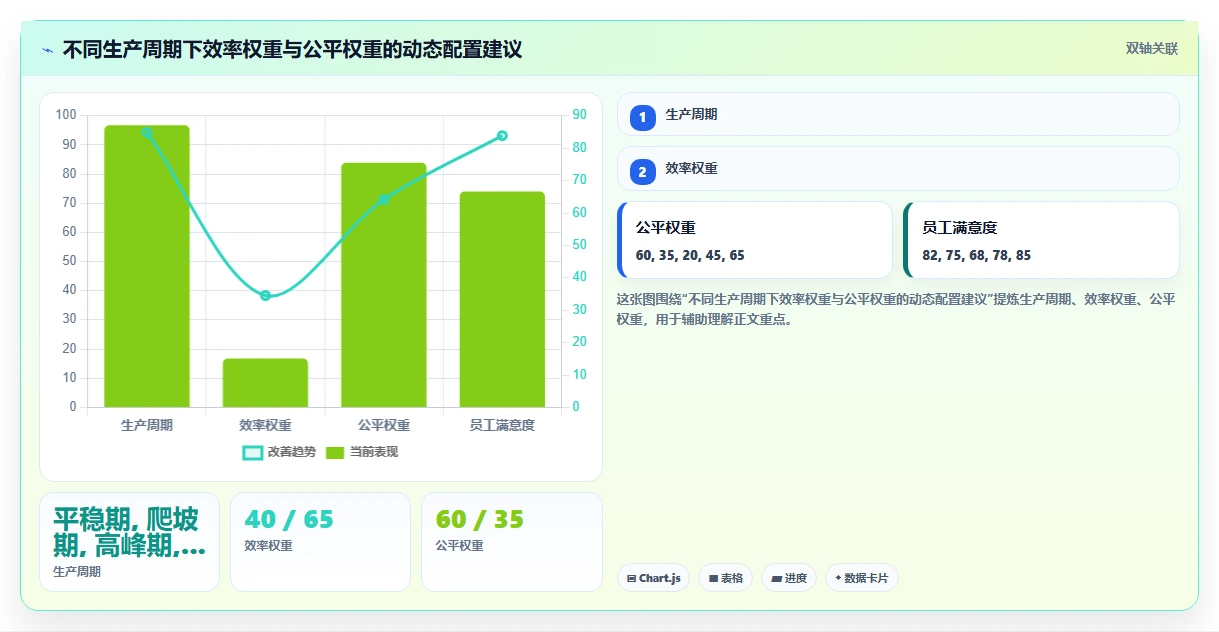Open the 公平权重 card with values 60, 35

pyautogui.click(x=755, y=240)
